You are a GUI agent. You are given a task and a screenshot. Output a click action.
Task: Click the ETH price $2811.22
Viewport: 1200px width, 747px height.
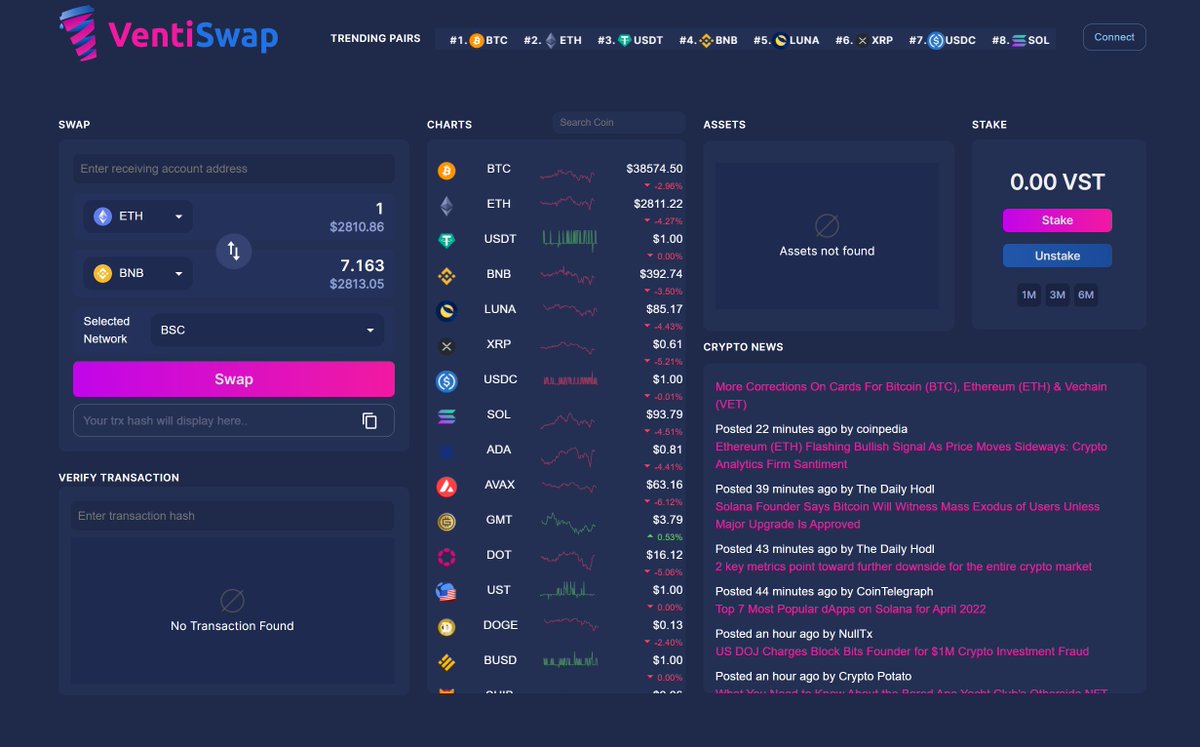point(658,204)
